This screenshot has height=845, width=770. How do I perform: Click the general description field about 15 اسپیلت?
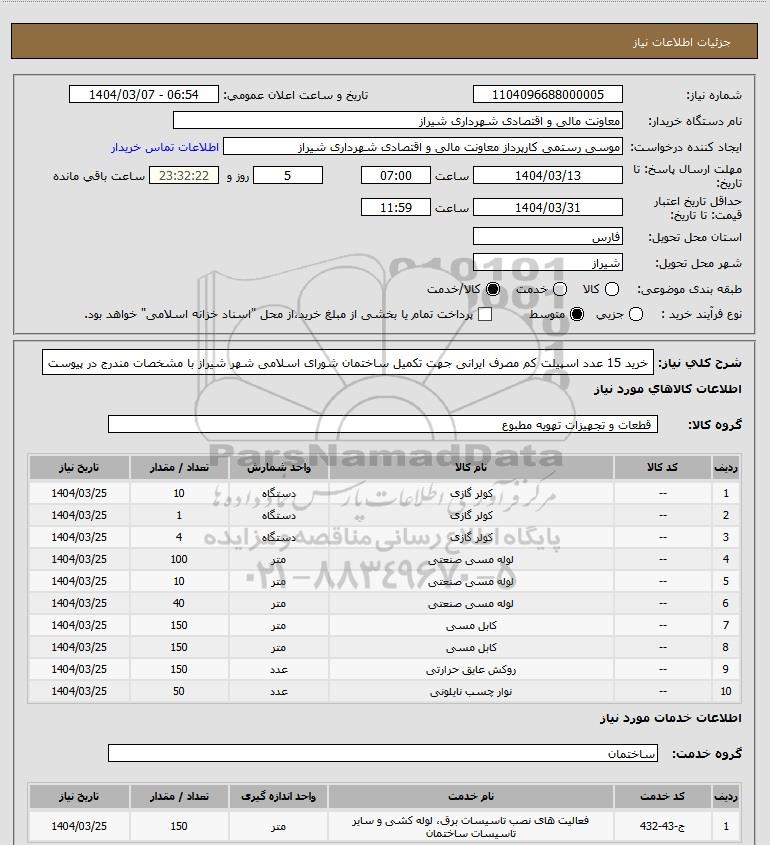pyautogui.click(x=348, y=363)
